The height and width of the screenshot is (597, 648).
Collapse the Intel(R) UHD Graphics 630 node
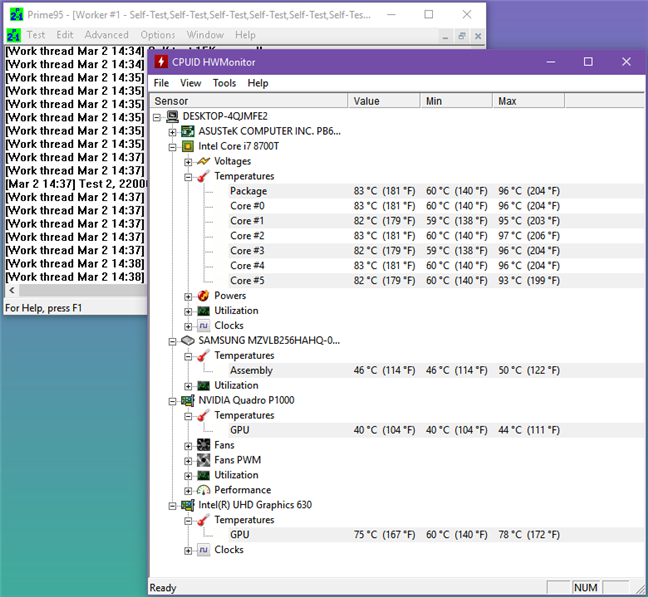(x=173, y=506)
